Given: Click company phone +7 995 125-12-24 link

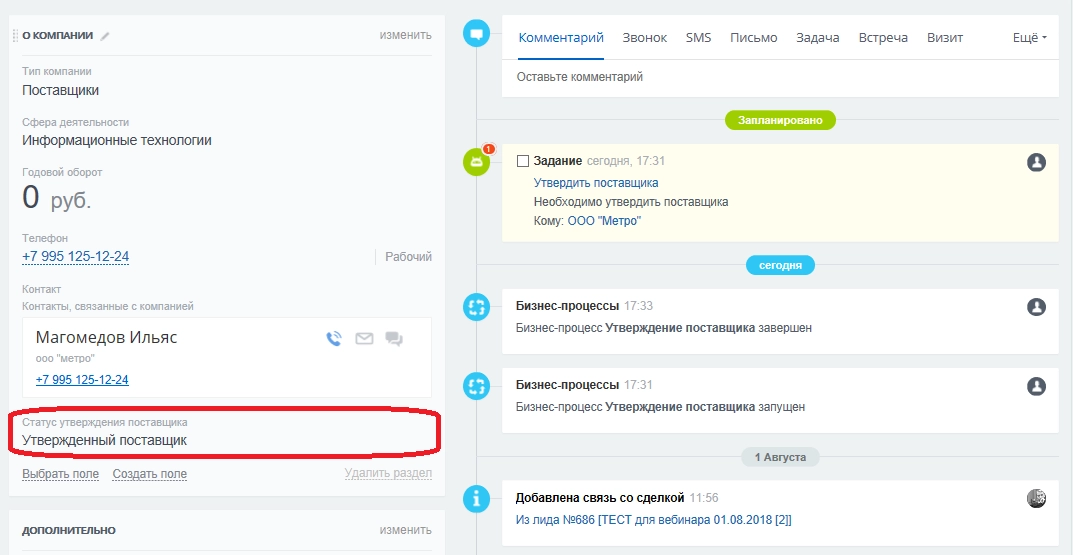Looking at the screenshot, I should [75, 257].
